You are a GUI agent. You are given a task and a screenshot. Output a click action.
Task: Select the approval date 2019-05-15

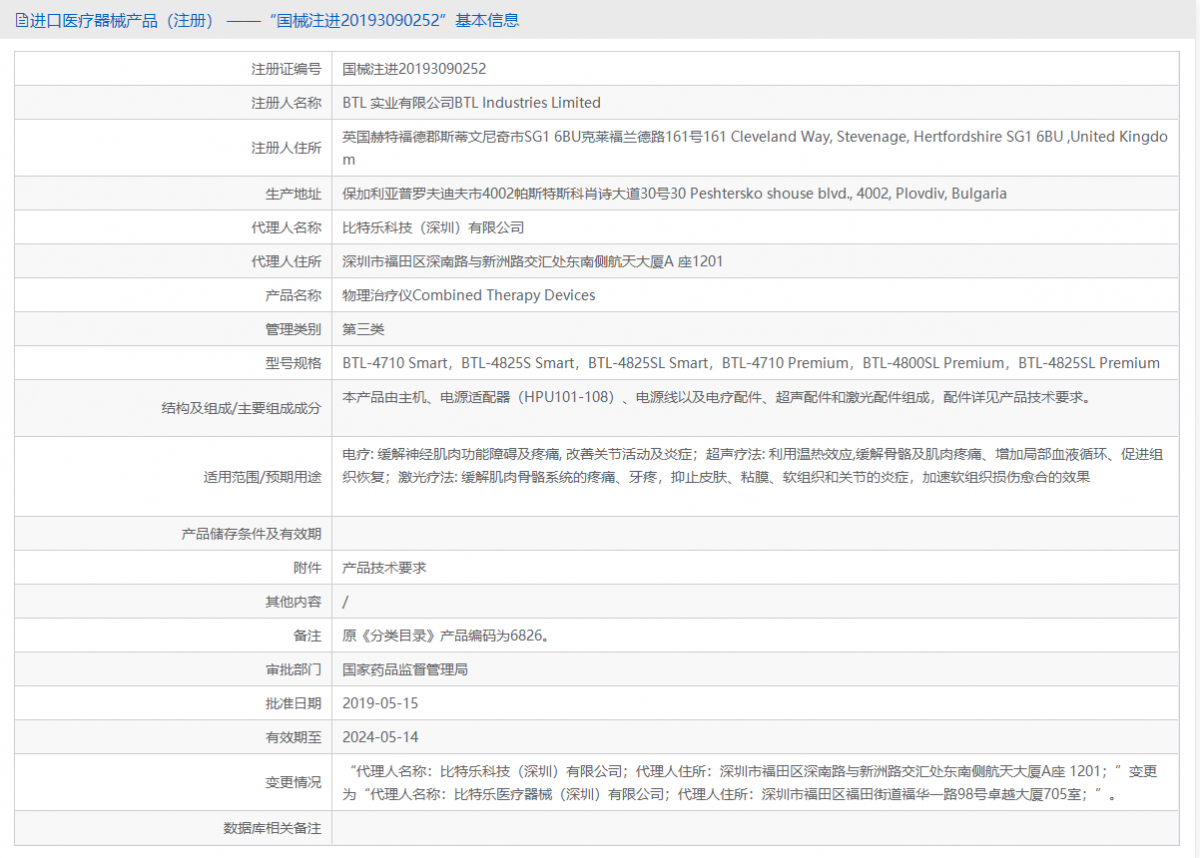(380, 703)
